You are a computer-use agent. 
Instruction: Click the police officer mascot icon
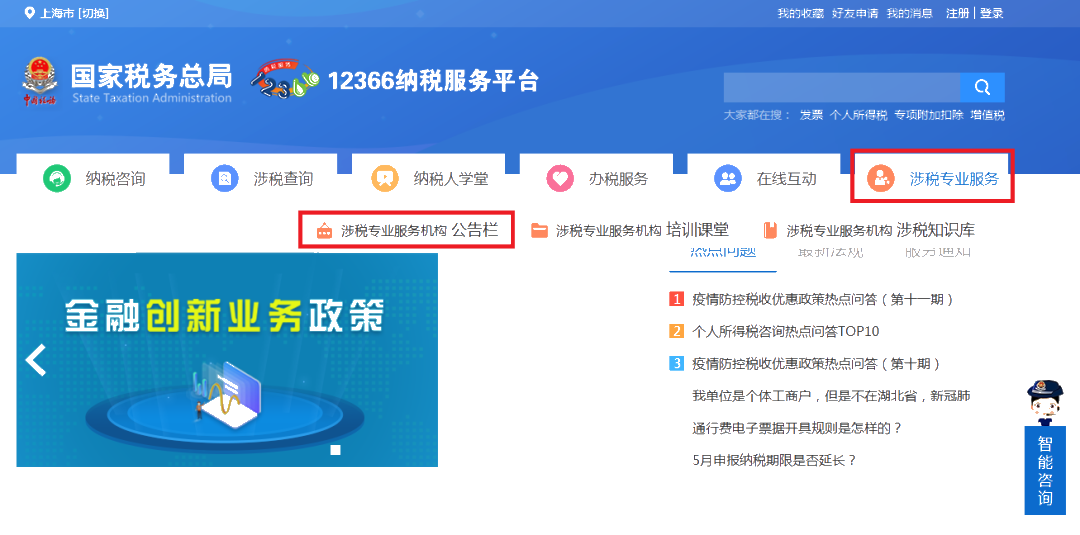coord(1045,403)
